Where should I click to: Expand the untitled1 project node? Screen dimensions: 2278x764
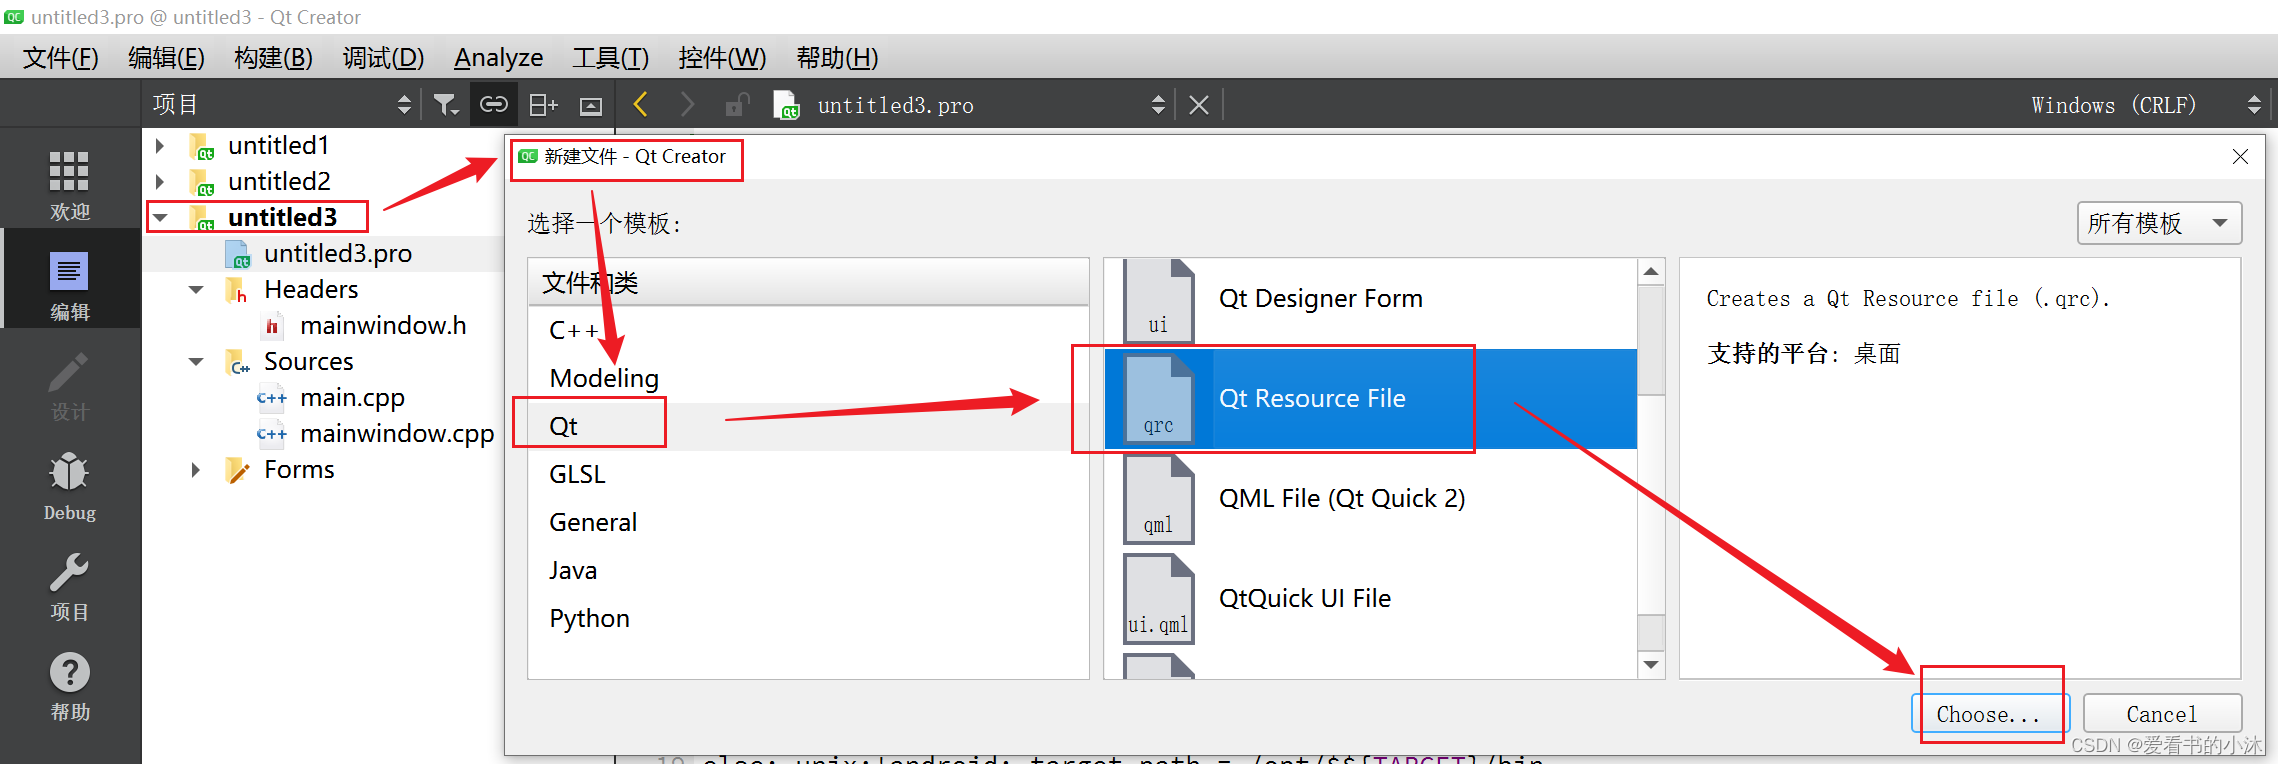click(160, 146)
